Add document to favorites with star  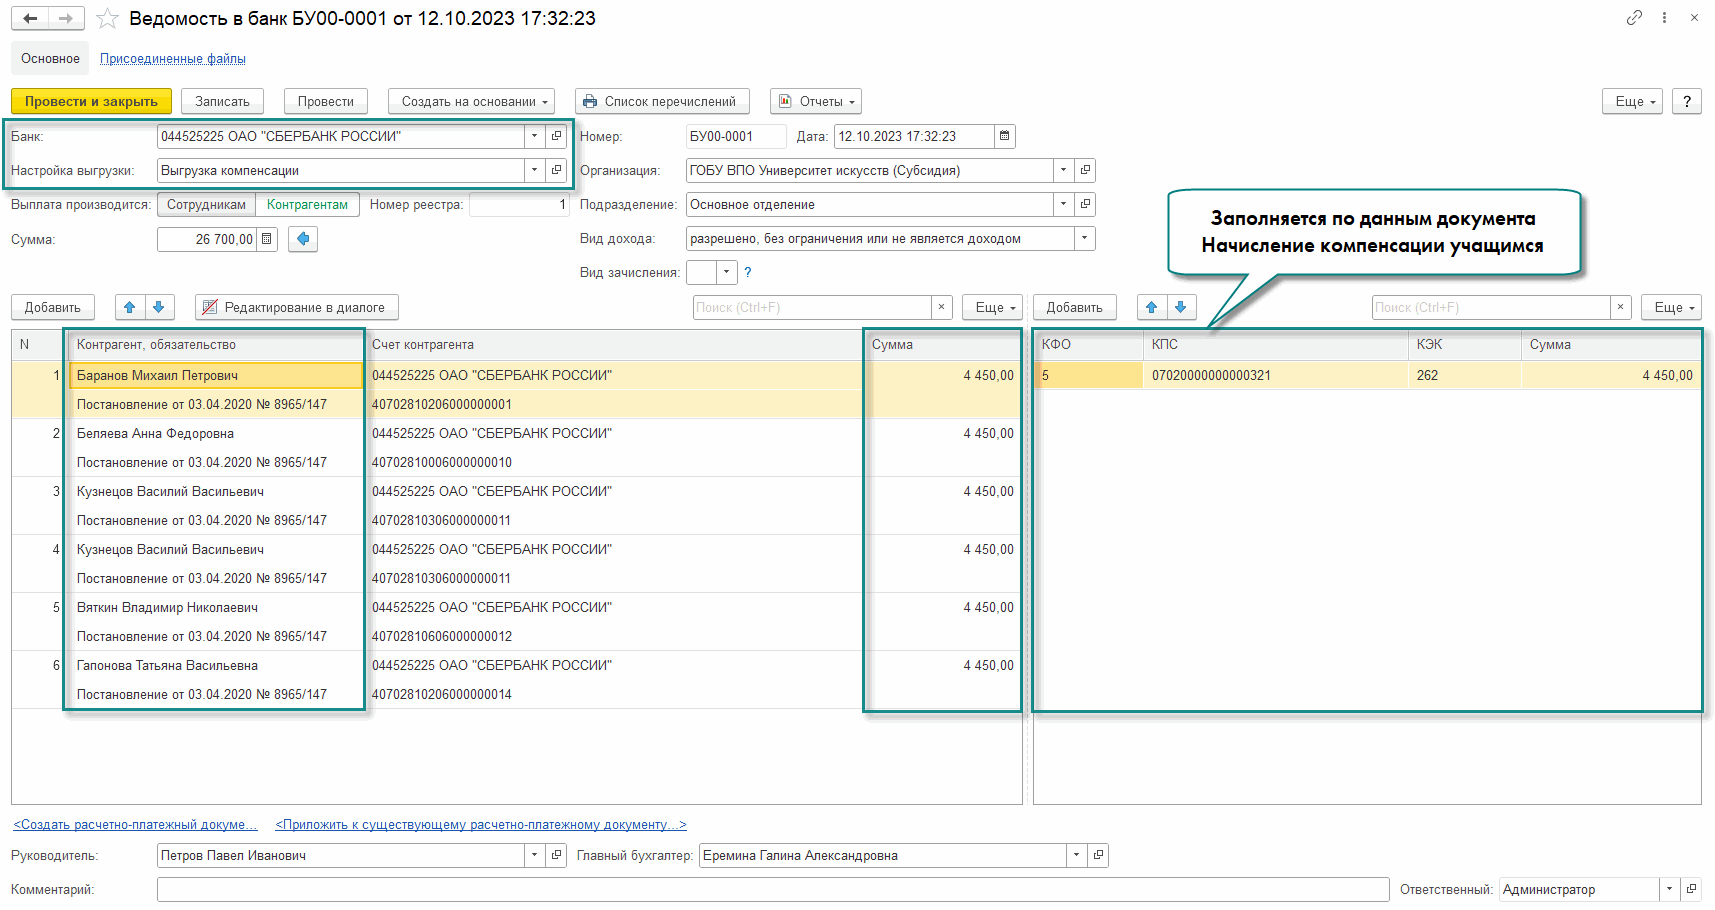(x=107, y=19)
